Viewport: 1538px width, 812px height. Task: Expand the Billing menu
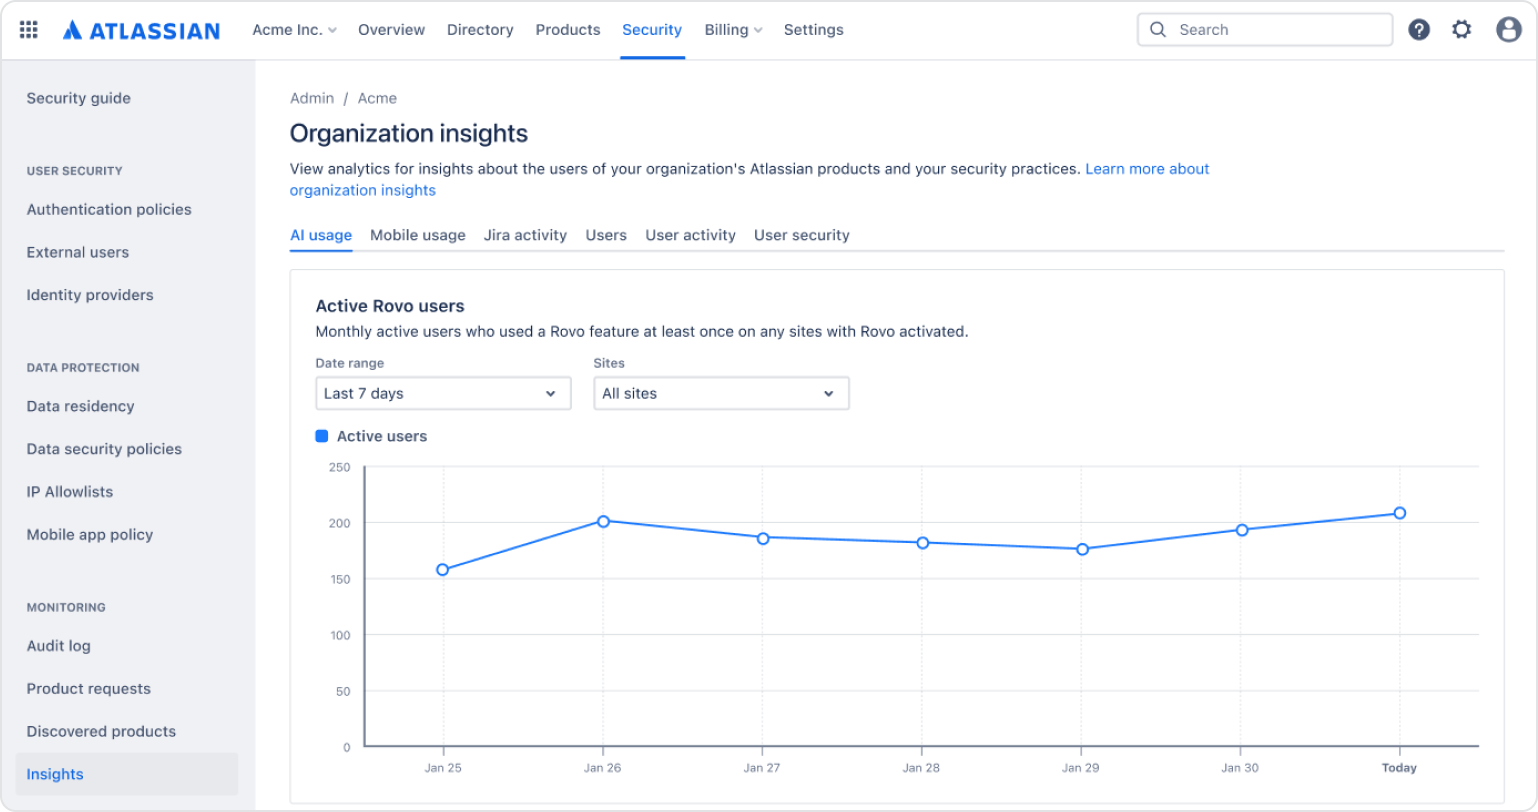[x=733, y=30]
